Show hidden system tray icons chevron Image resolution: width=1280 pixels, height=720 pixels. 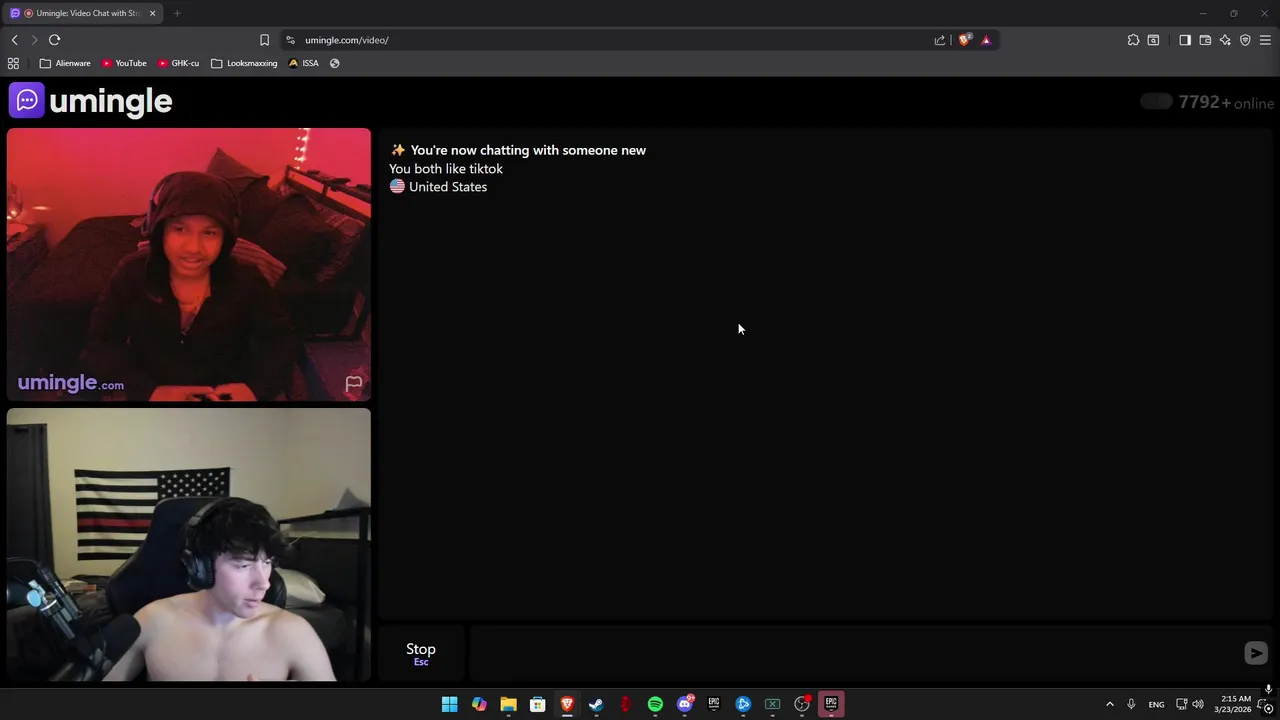pos(1109,704)
